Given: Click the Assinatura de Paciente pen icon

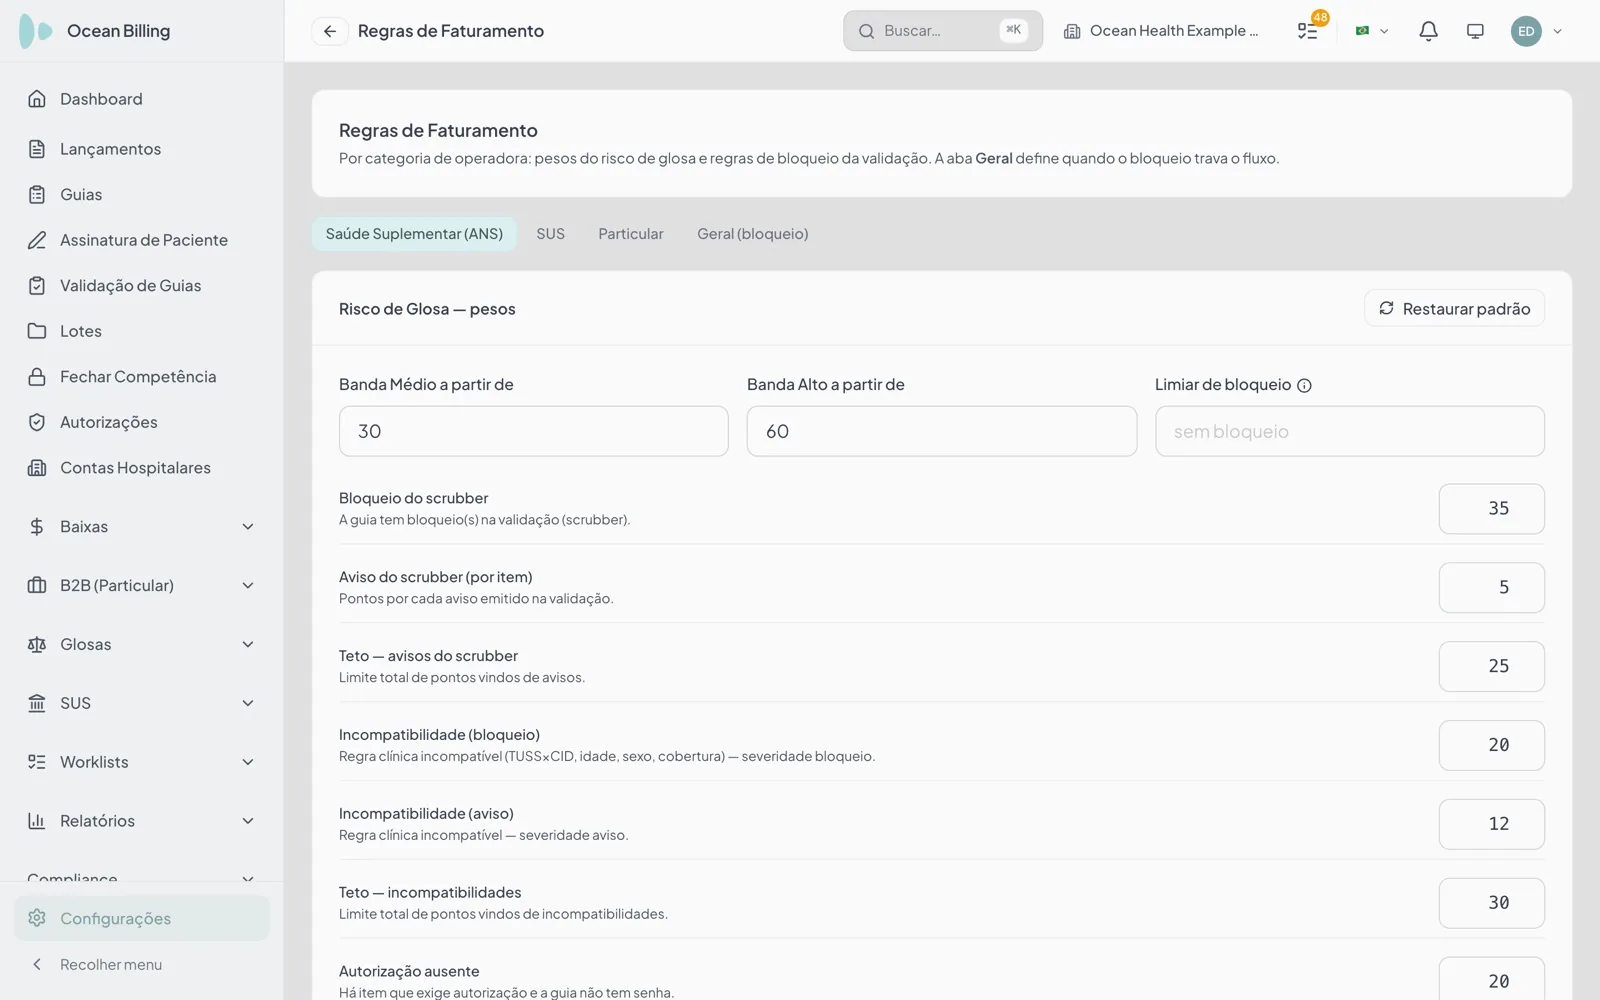Looking at the screenshot, I should point(37,240).
